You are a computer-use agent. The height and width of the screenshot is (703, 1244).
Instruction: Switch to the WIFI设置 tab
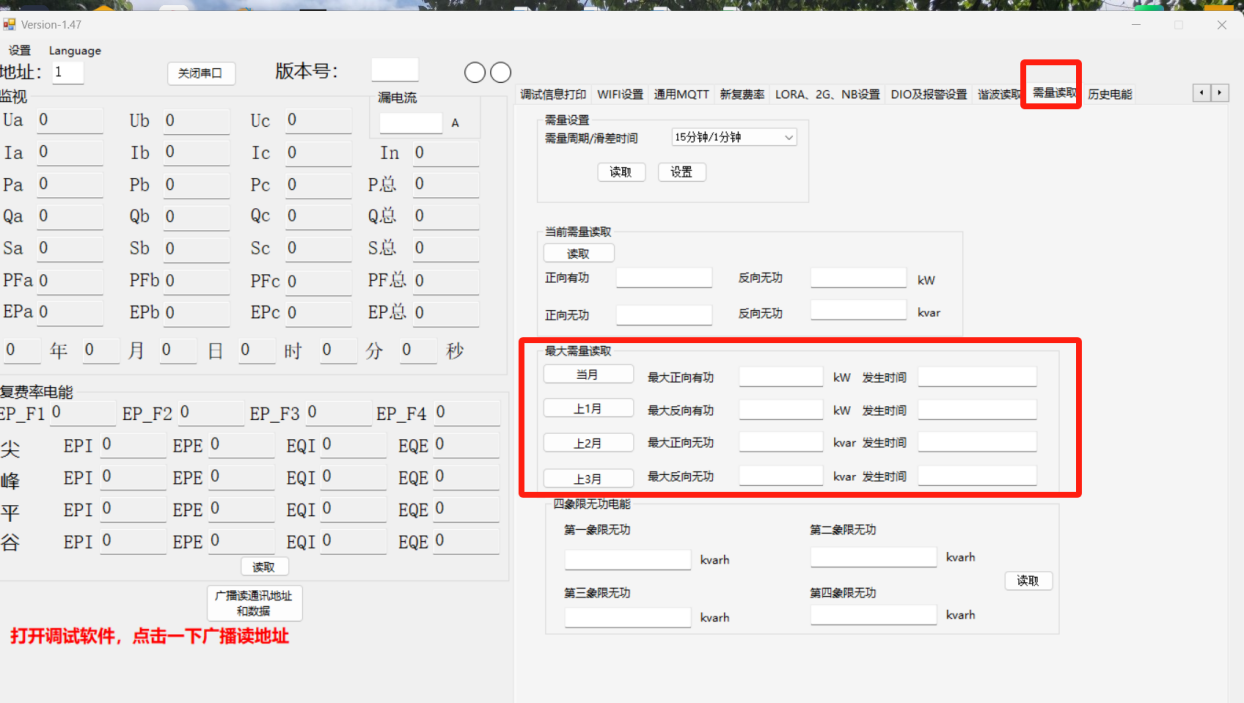tap(620, 95)
